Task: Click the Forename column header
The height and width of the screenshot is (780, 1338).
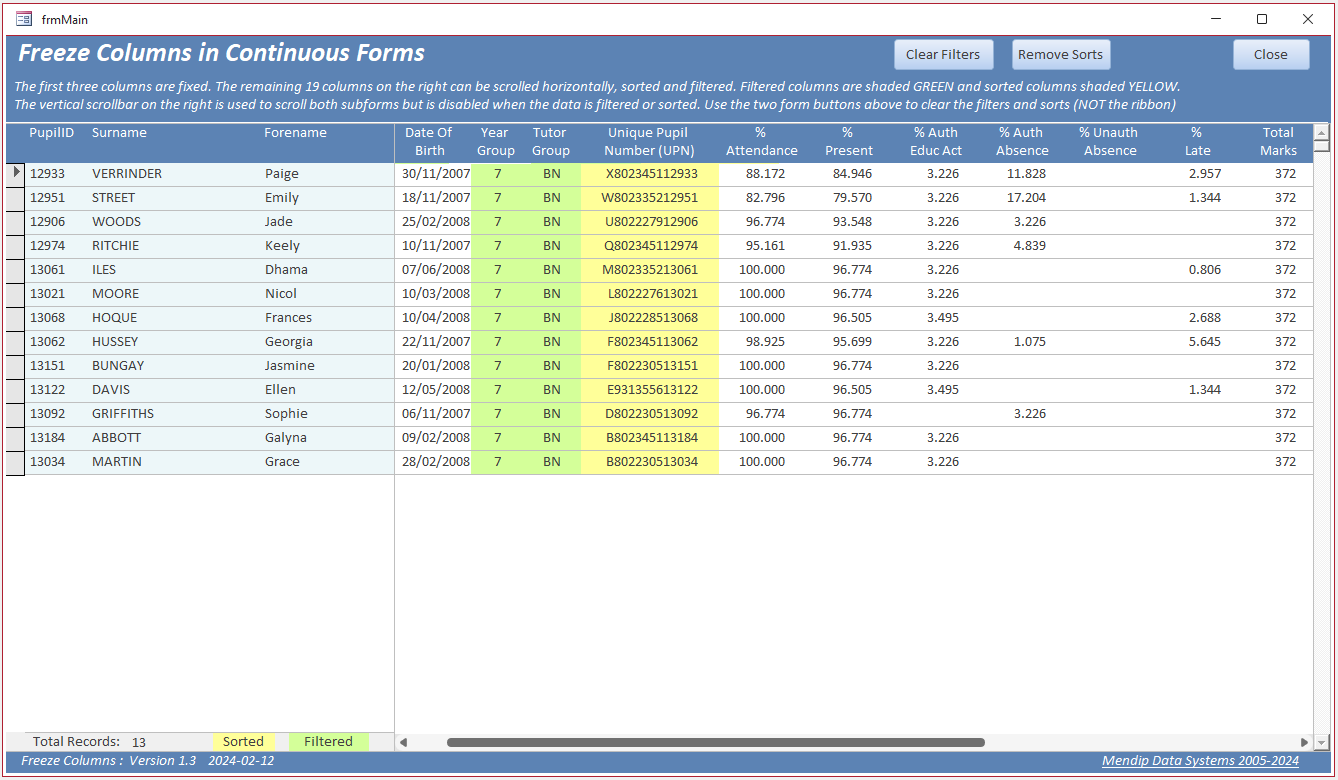Action: click(x=295, y=132)
